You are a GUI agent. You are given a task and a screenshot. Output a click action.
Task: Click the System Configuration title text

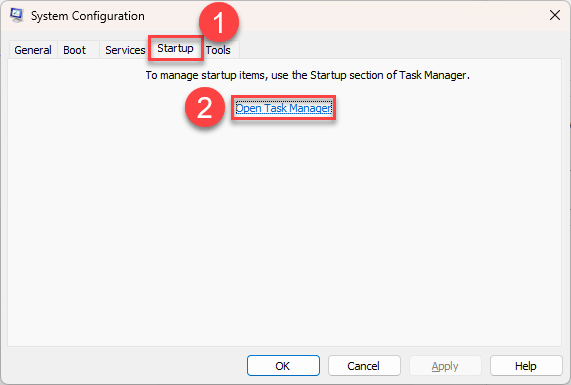click(x=88, y=16)
